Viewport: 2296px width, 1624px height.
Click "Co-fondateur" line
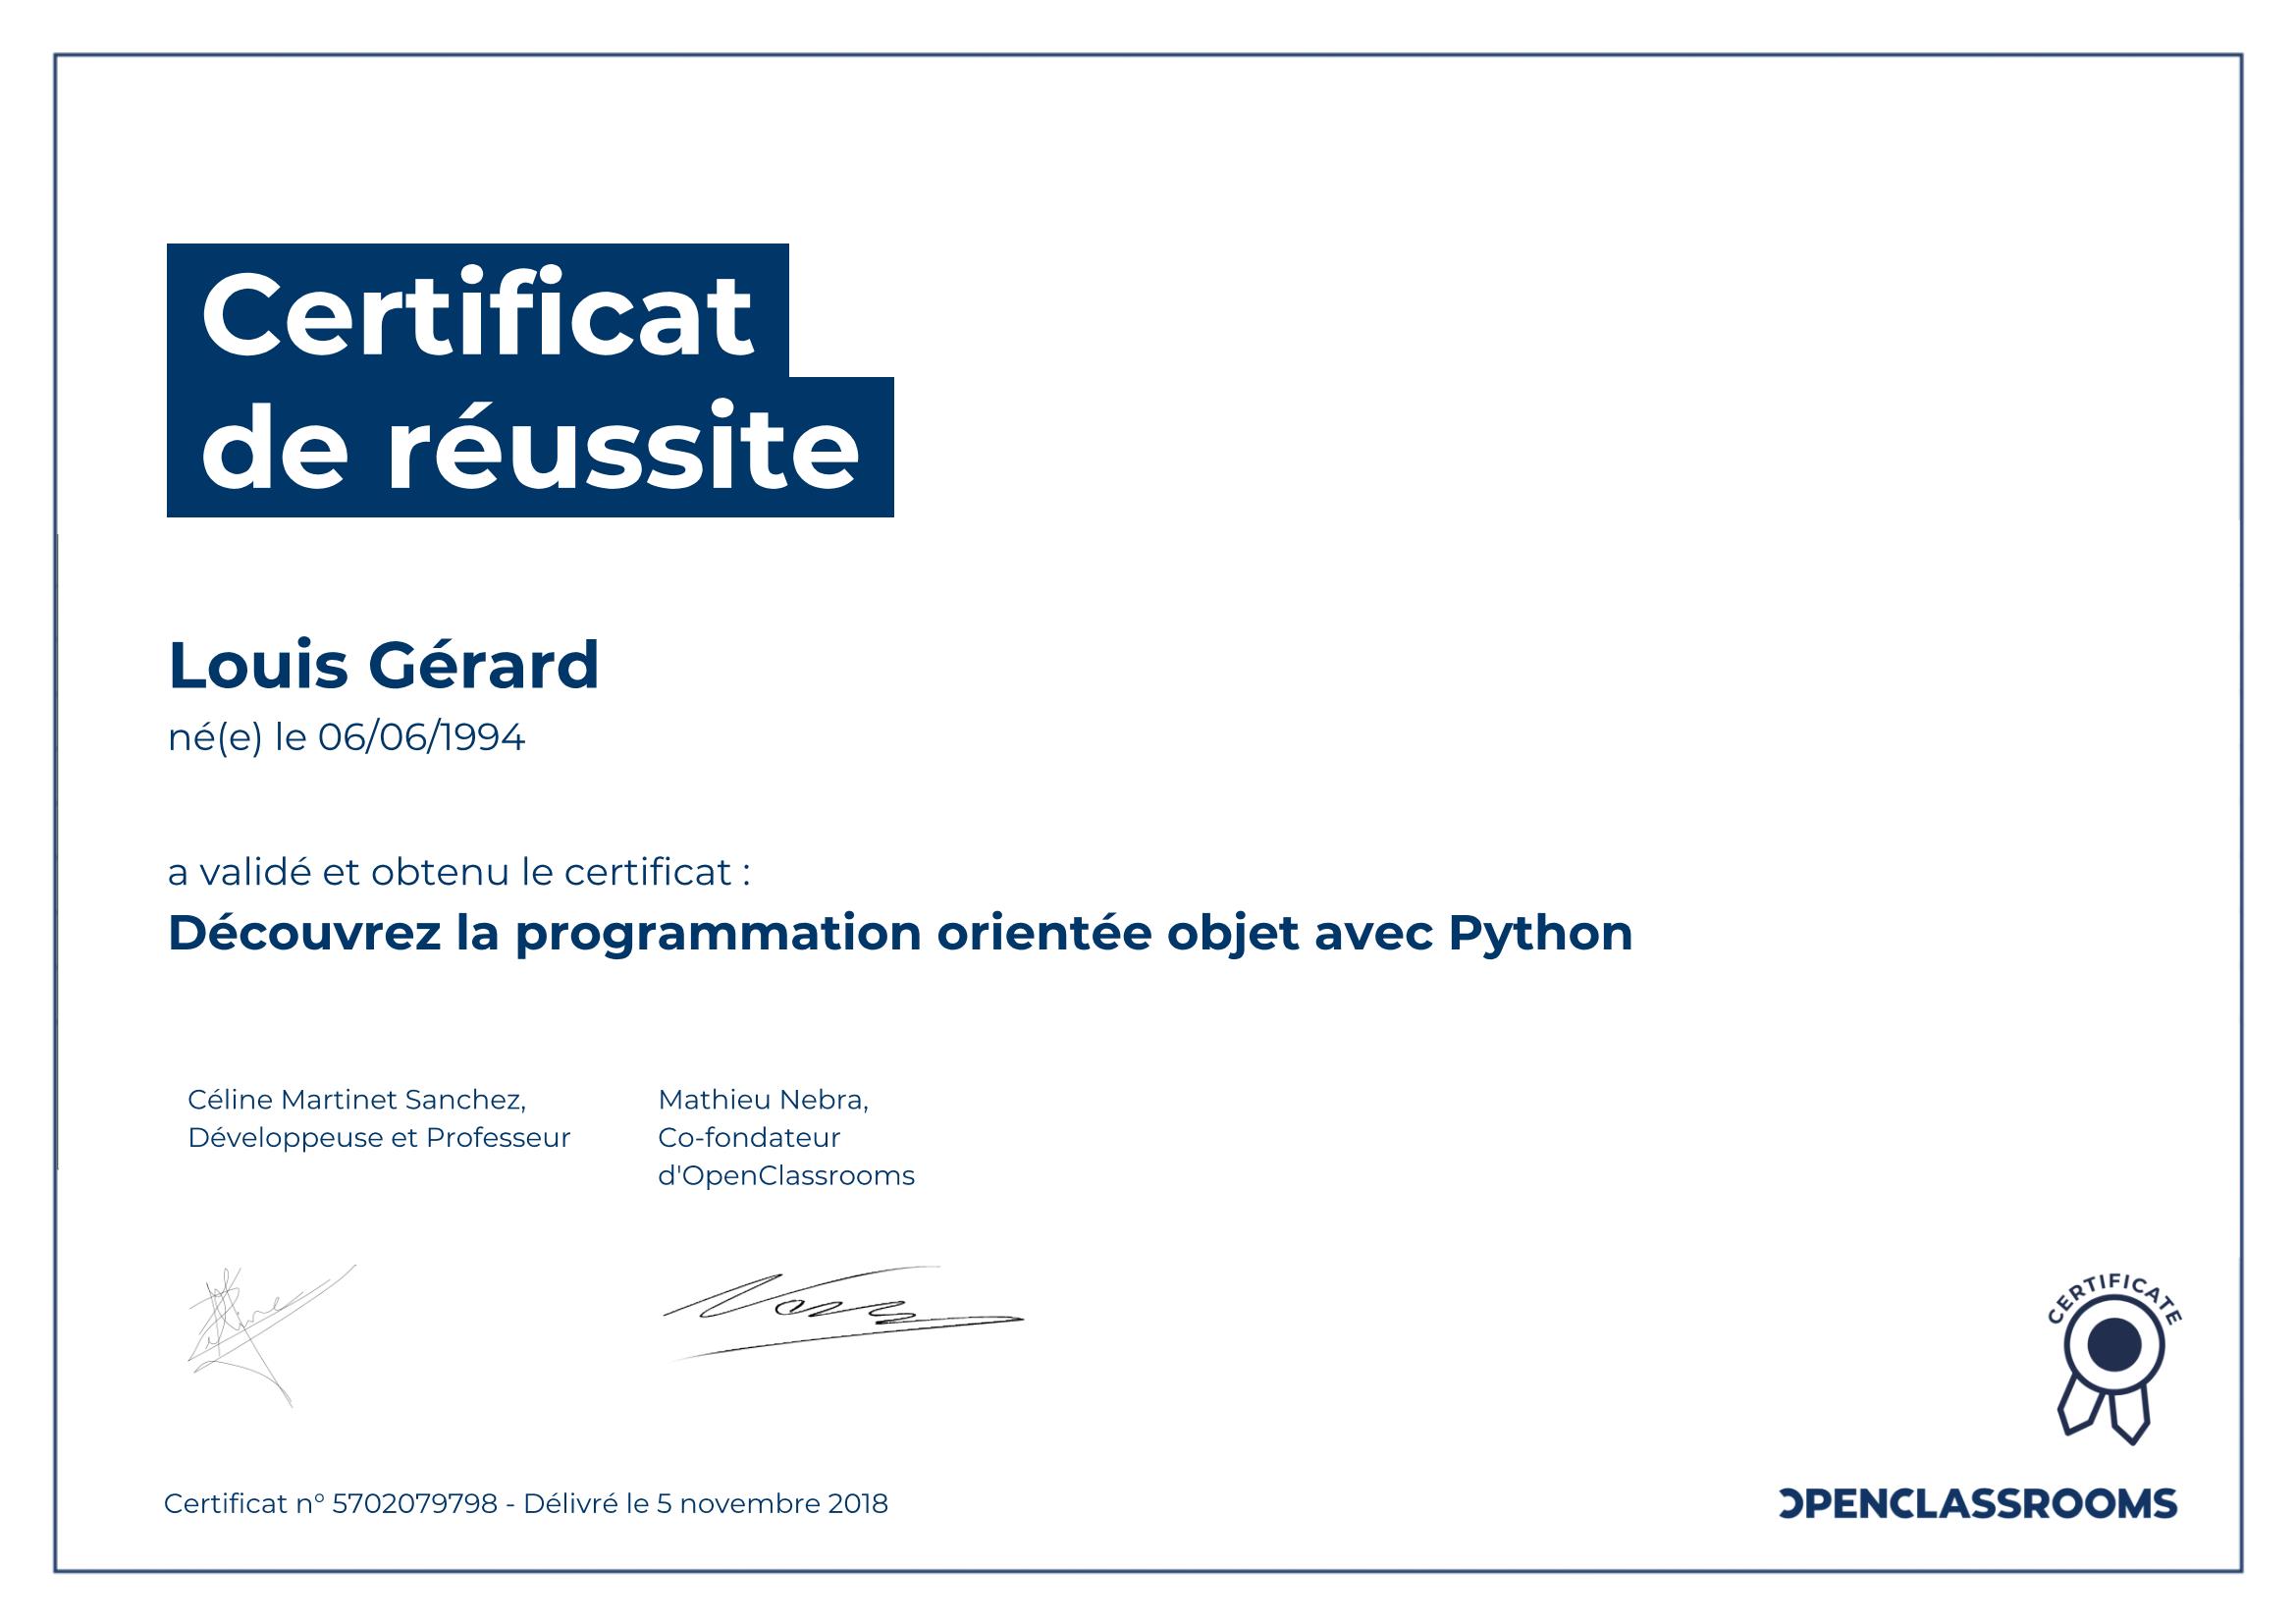pos(749,1137)
